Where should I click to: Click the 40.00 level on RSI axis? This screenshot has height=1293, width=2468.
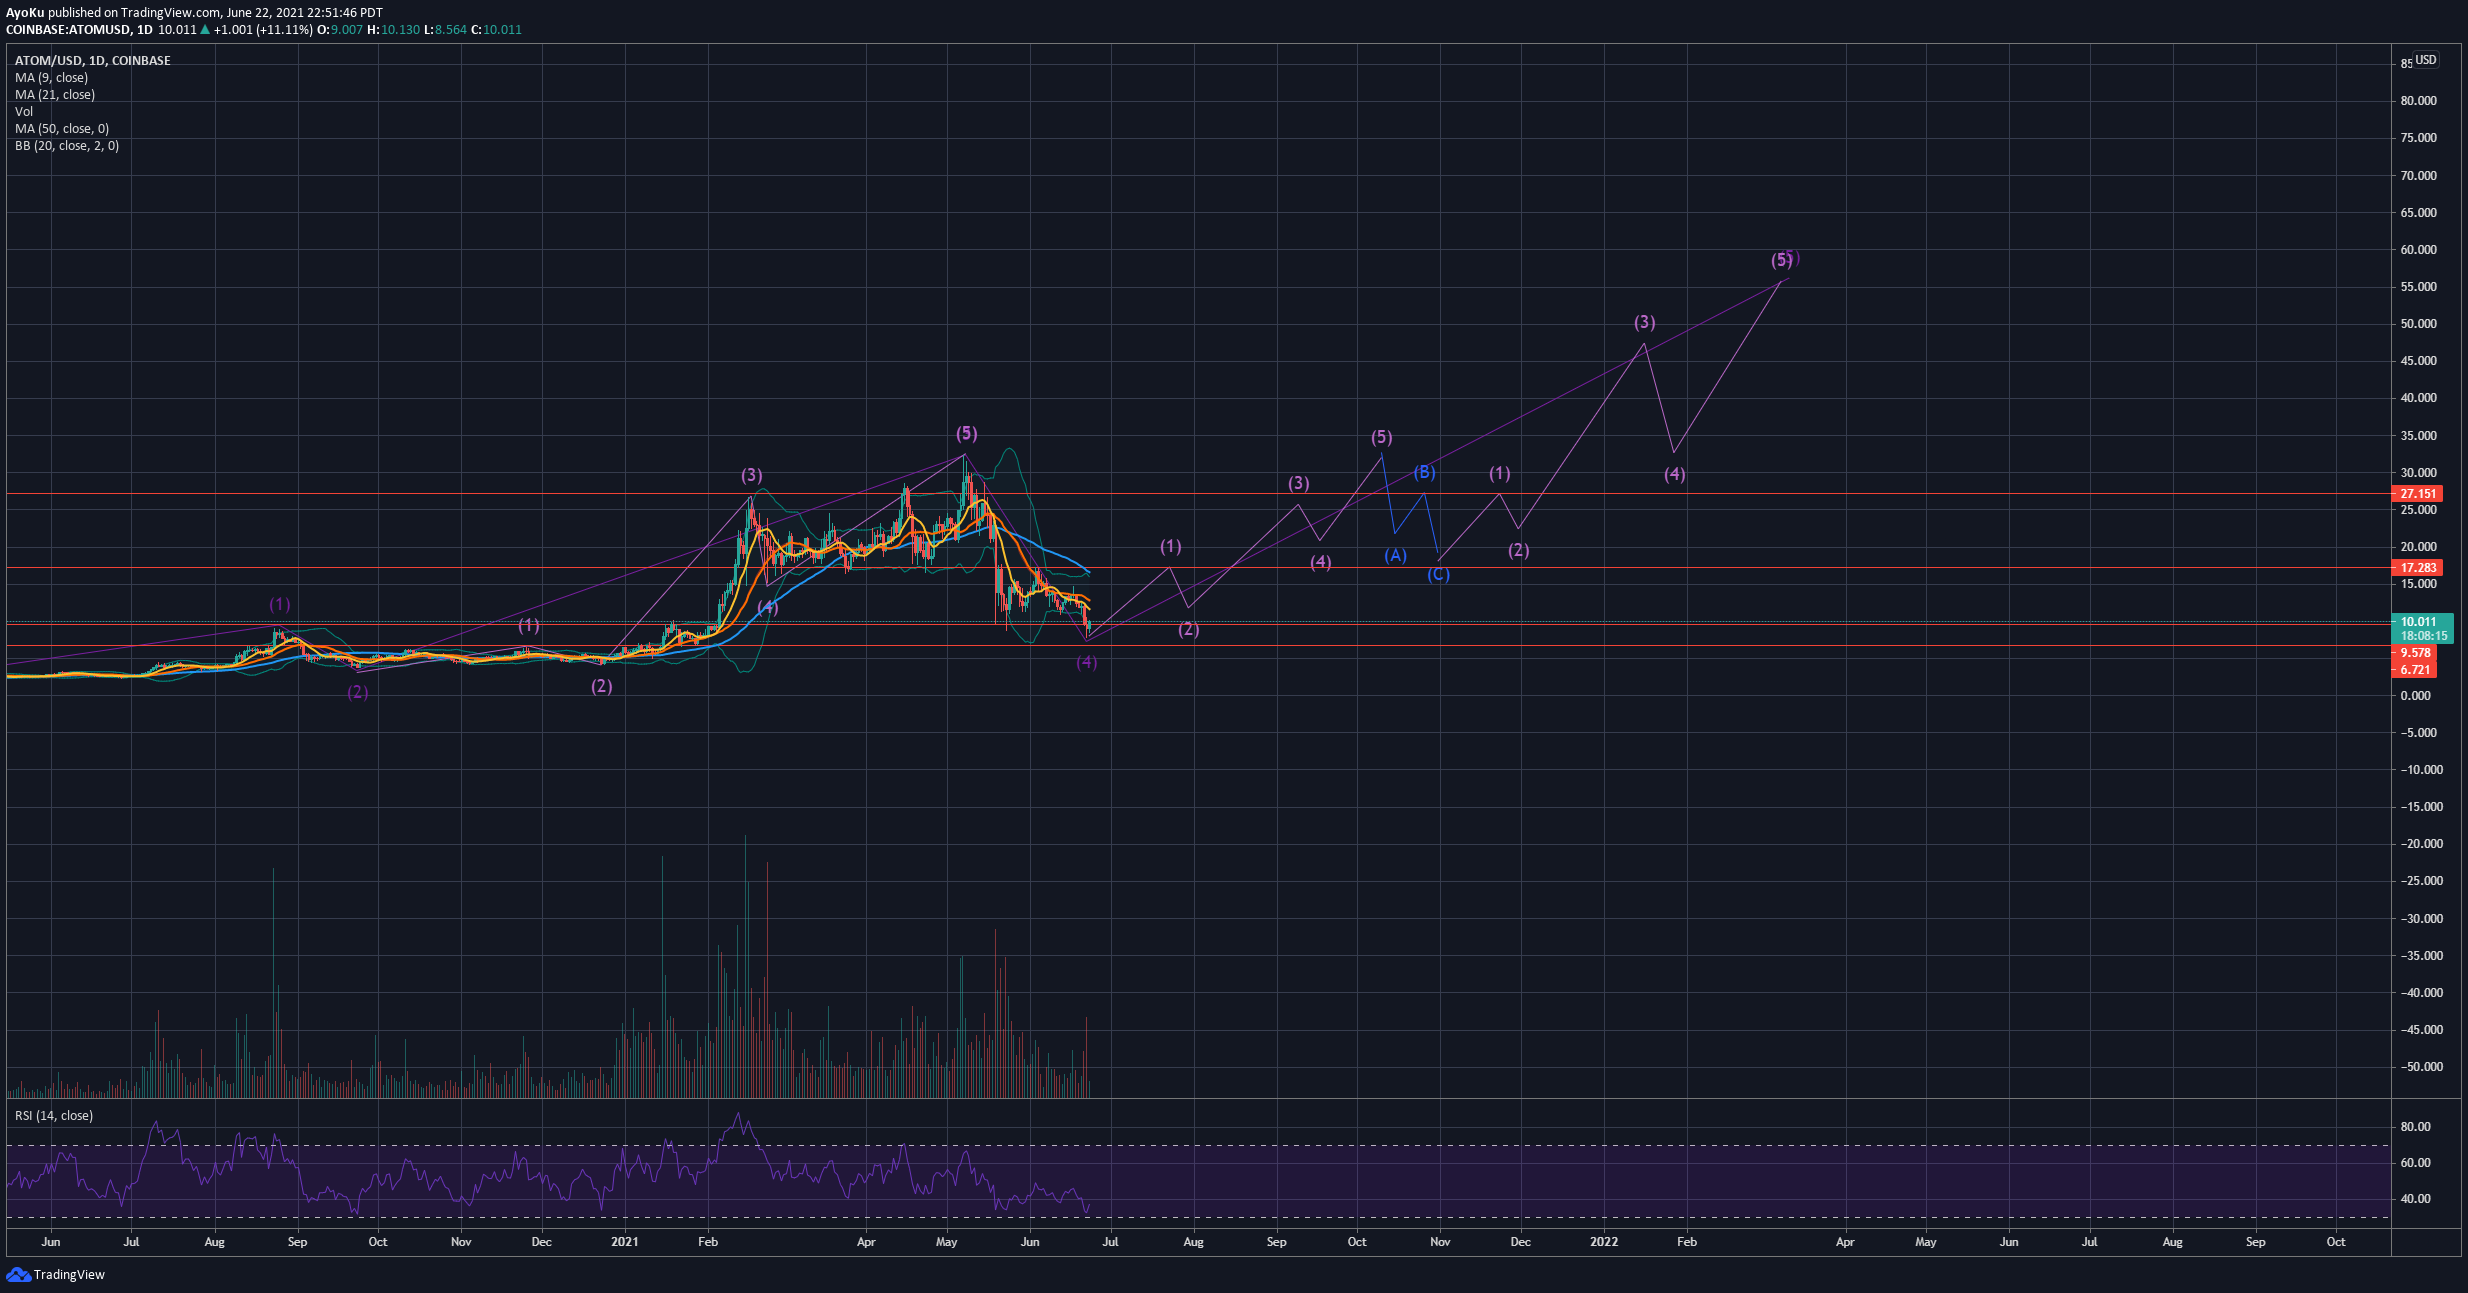[2415, 1199]
